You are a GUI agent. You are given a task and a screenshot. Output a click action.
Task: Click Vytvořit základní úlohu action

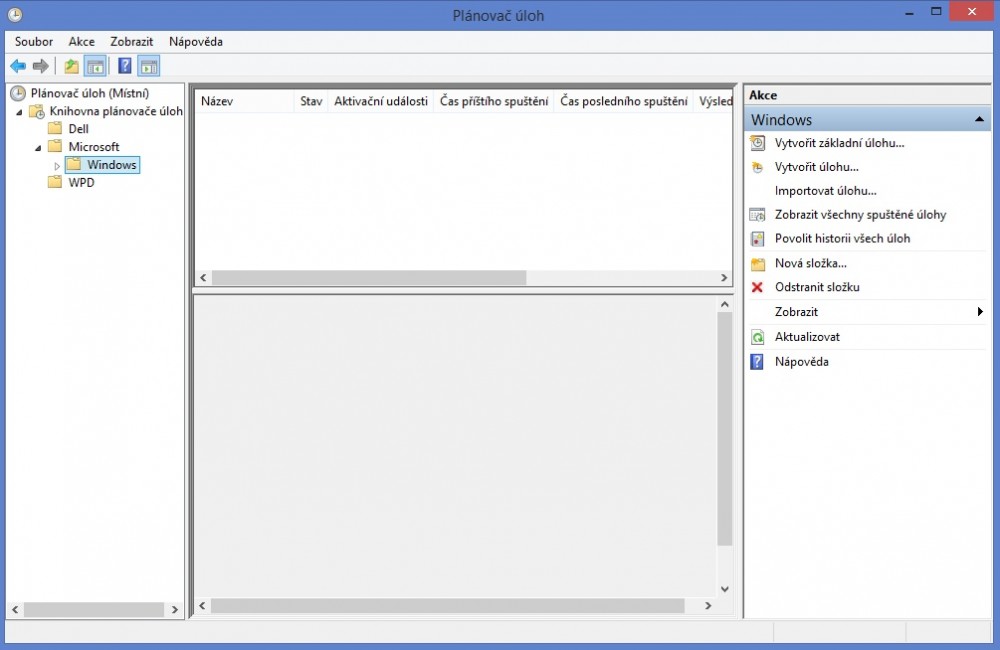click(x=839, y=143)
